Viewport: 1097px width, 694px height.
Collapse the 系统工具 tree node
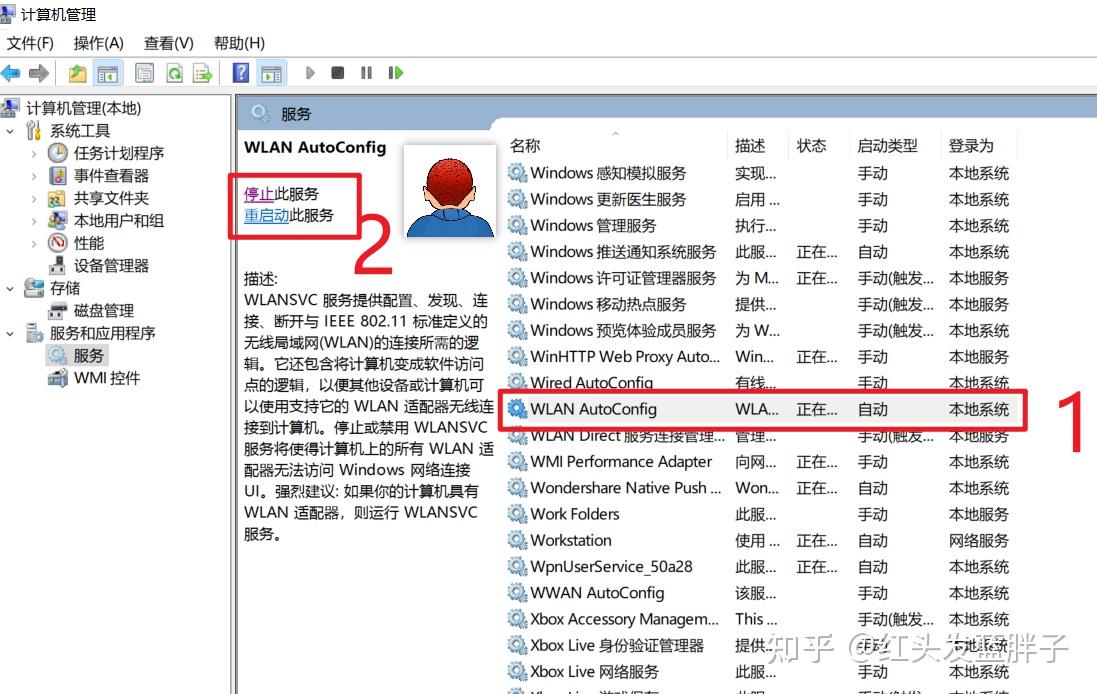click(x=10, y=131)
